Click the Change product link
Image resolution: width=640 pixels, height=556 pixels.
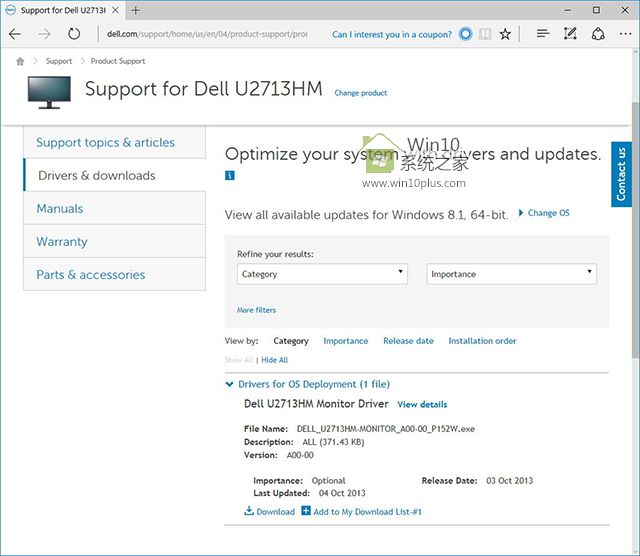coord(361,93)
